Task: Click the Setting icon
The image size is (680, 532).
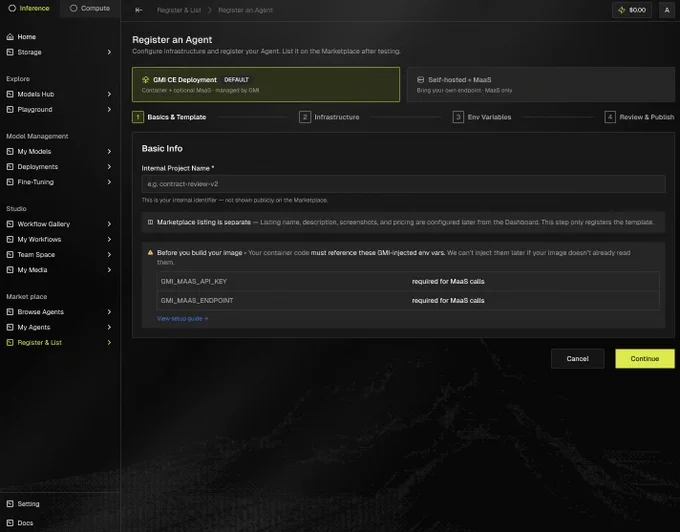Action: coord(10,504)
